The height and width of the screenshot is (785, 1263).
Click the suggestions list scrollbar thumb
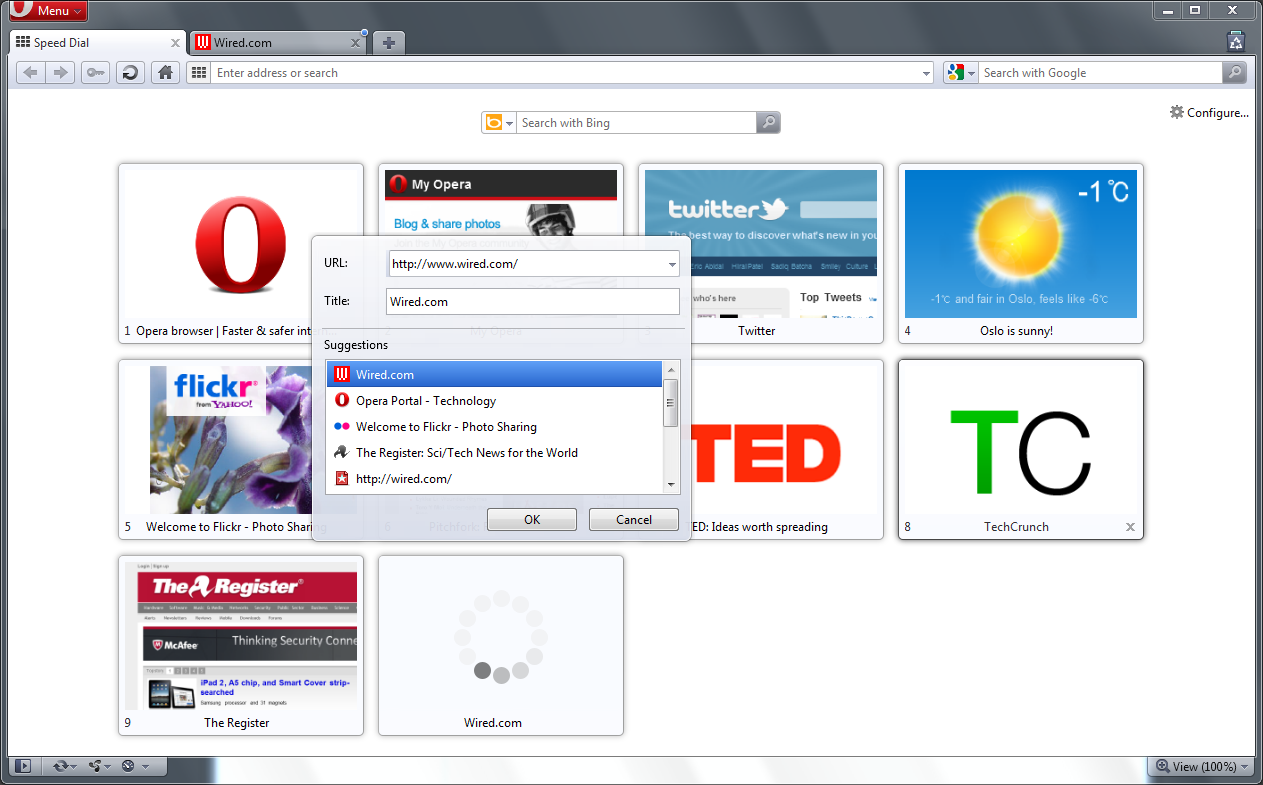coord(671,403)
